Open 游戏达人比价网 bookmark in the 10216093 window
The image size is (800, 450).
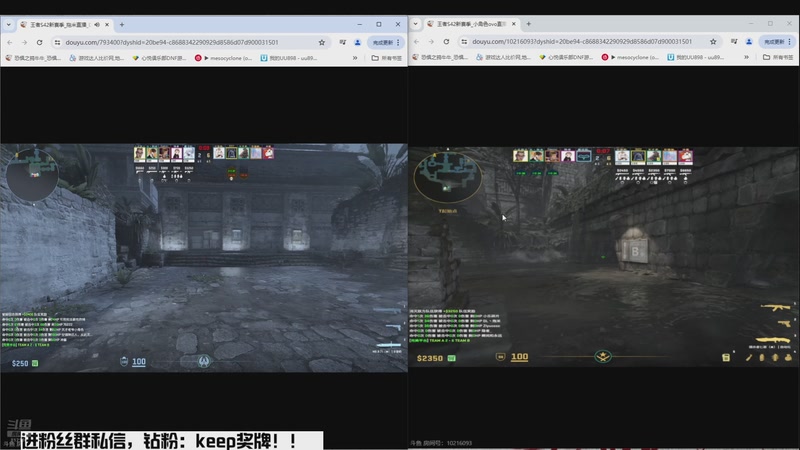pyautogui.click(x=504, y=57)
